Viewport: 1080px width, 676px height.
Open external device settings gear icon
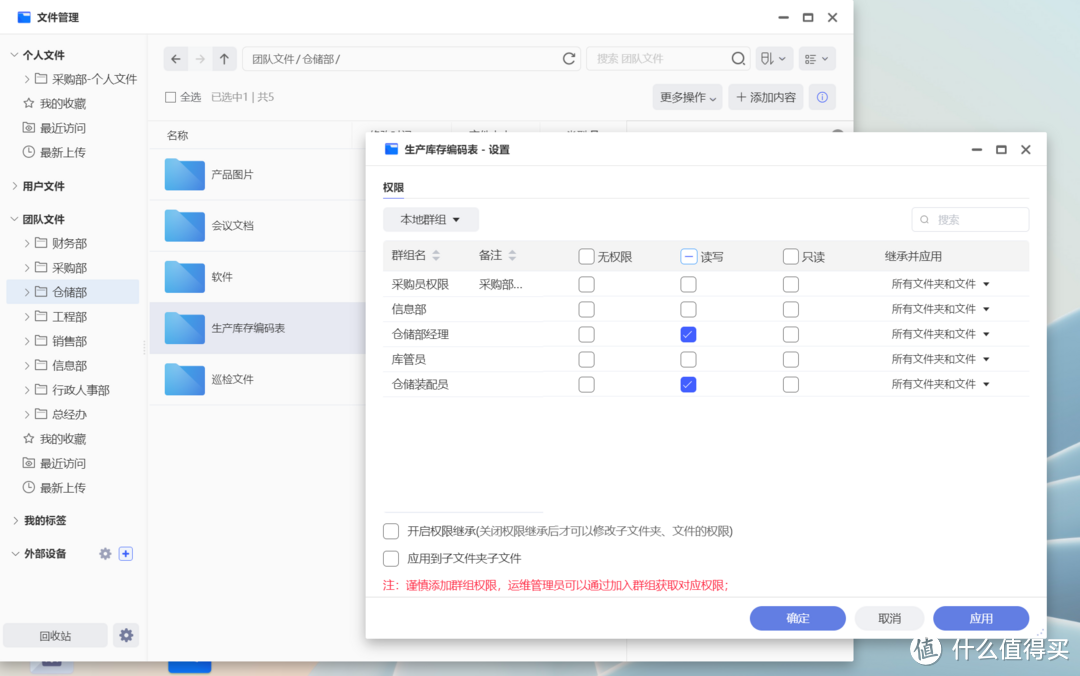[x=104, y=553]
